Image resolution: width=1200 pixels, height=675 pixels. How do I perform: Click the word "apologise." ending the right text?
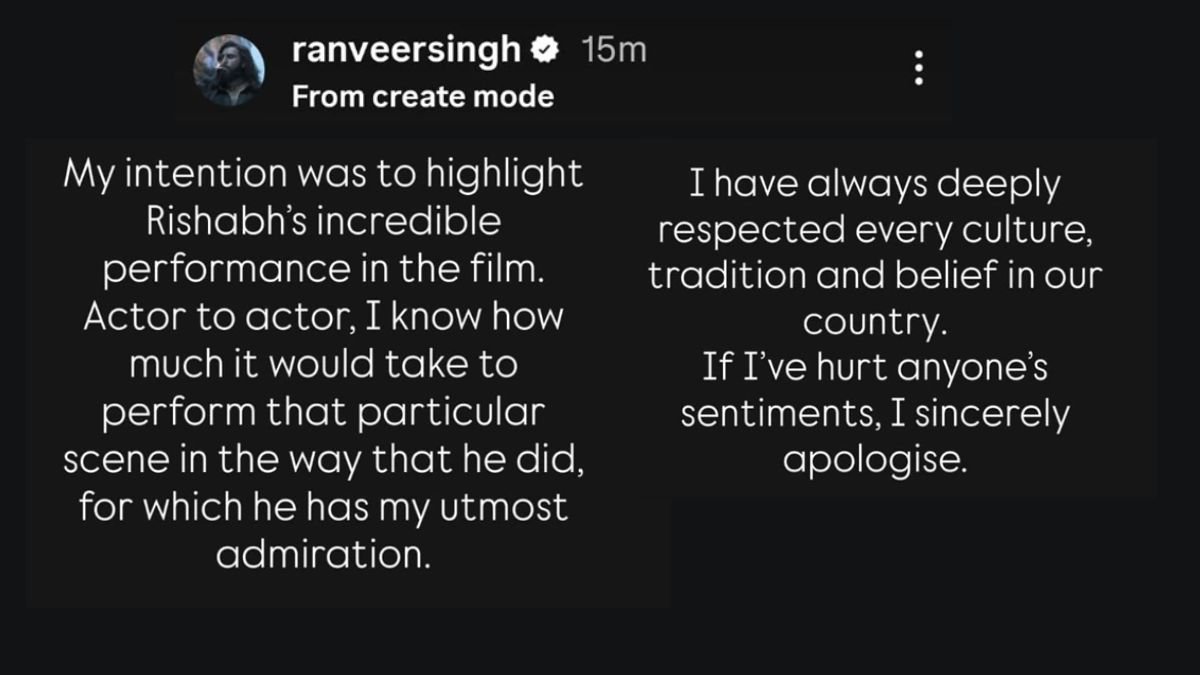tap(874, 463)
